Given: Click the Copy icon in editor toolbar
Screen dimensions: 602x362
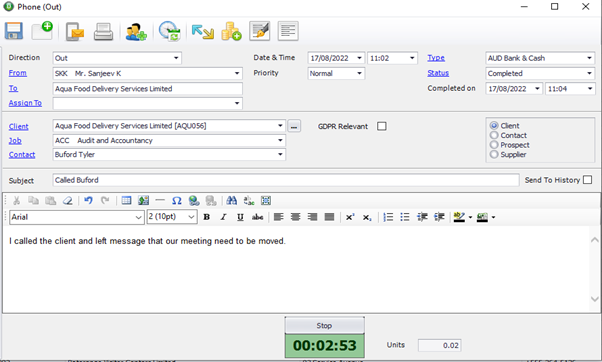Looking at the screenshot, I should click(x=33, y=200).
